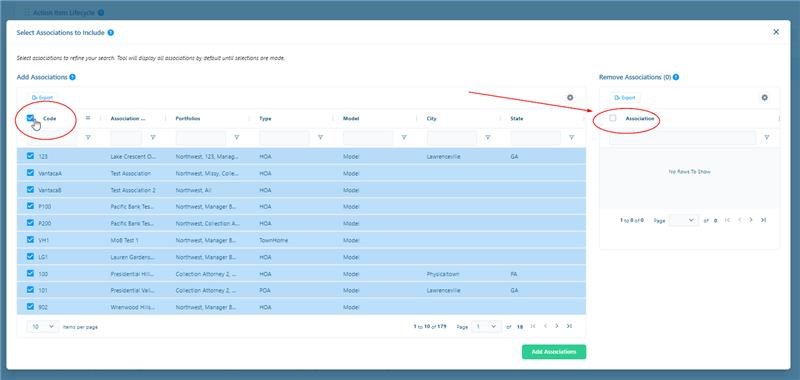Uncheck row 123 Lake Crescent

click(31, 156)
